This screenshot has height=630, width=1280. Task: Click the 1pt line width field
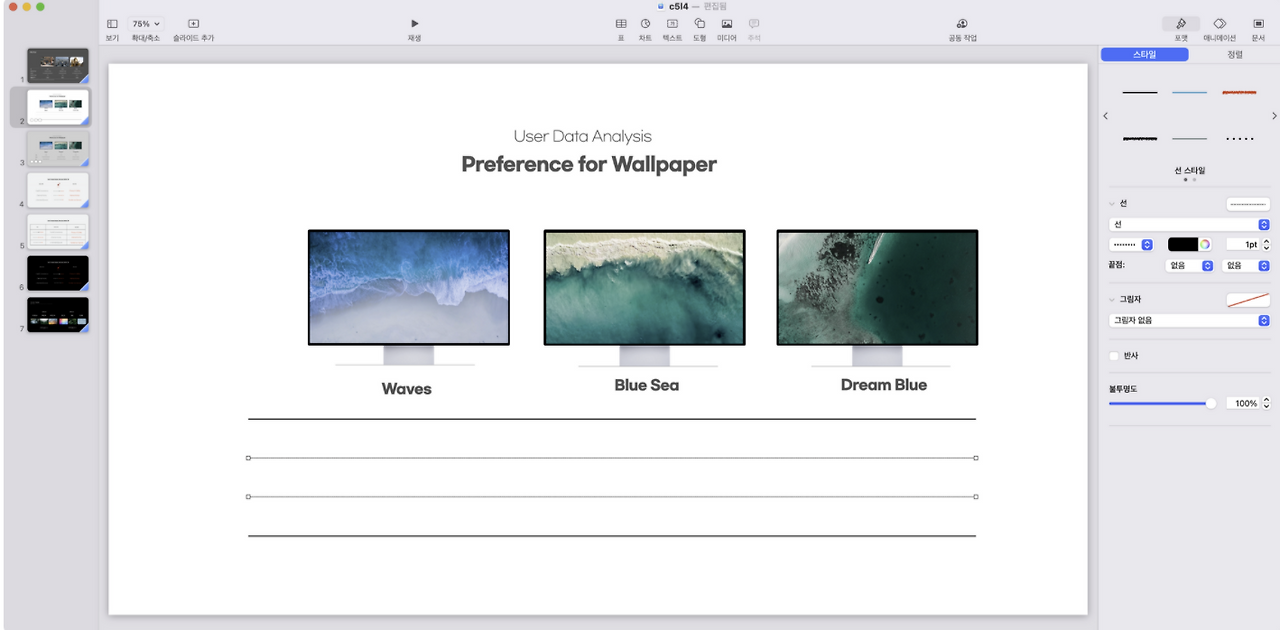[1243, 244]
